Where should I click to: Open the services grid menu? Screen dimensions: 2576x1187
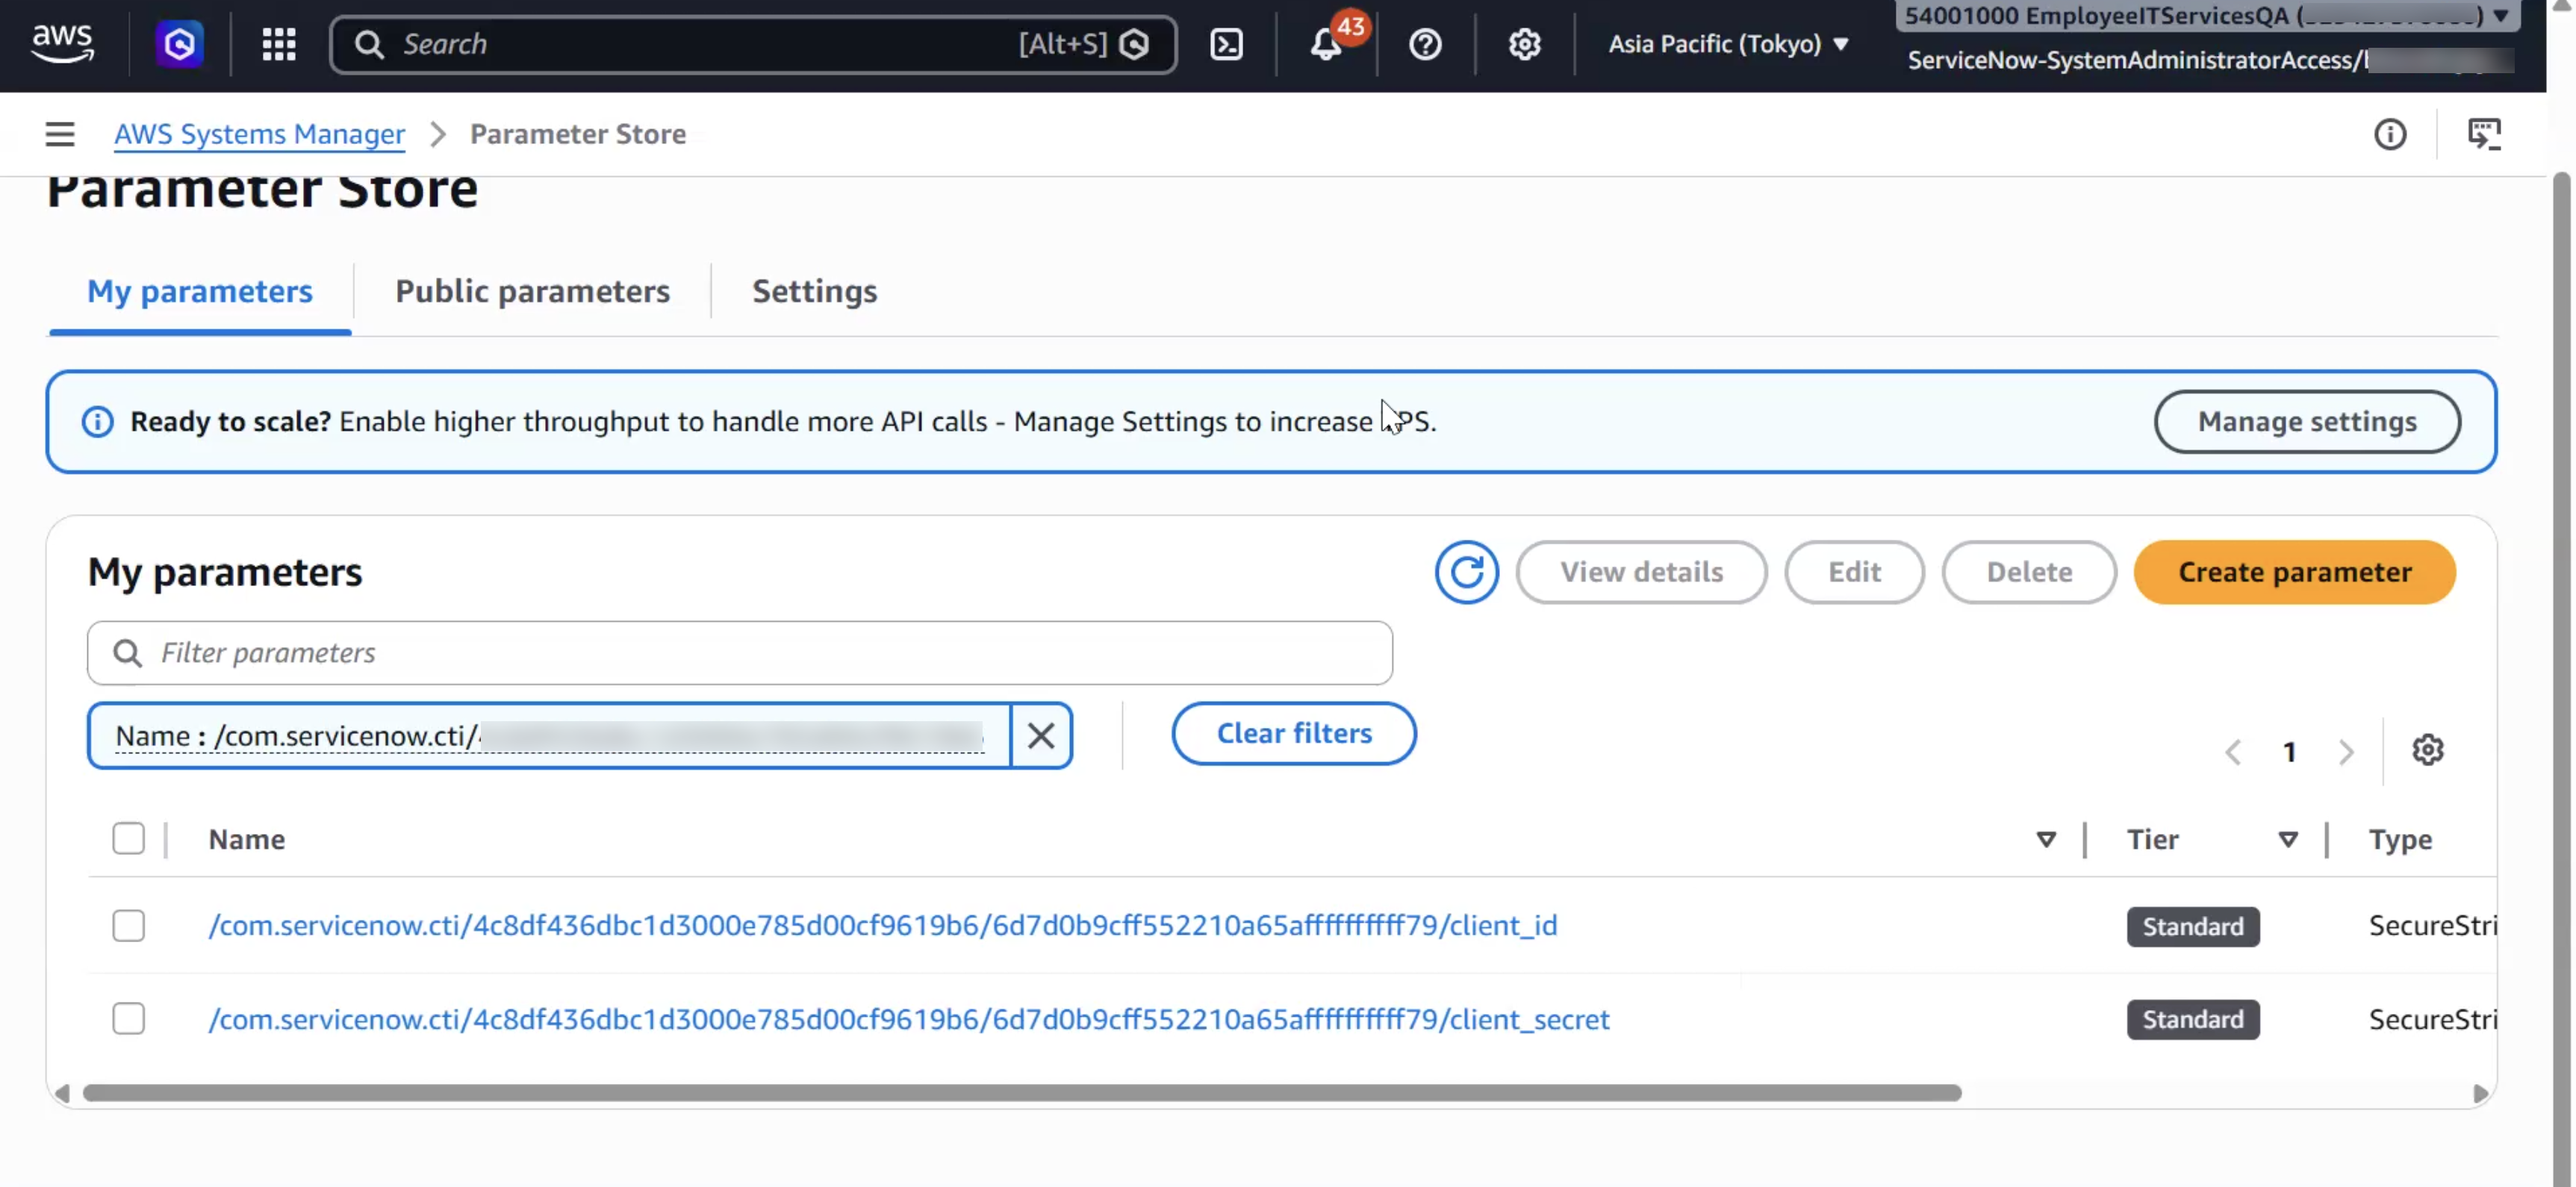[x=279, y=44]
